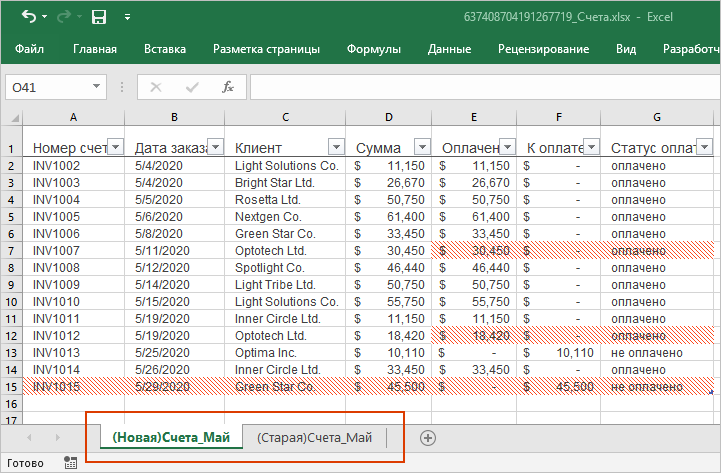721x473 pixels.
Task: Click the formula bar input field
Action: [x=480, y=88]
